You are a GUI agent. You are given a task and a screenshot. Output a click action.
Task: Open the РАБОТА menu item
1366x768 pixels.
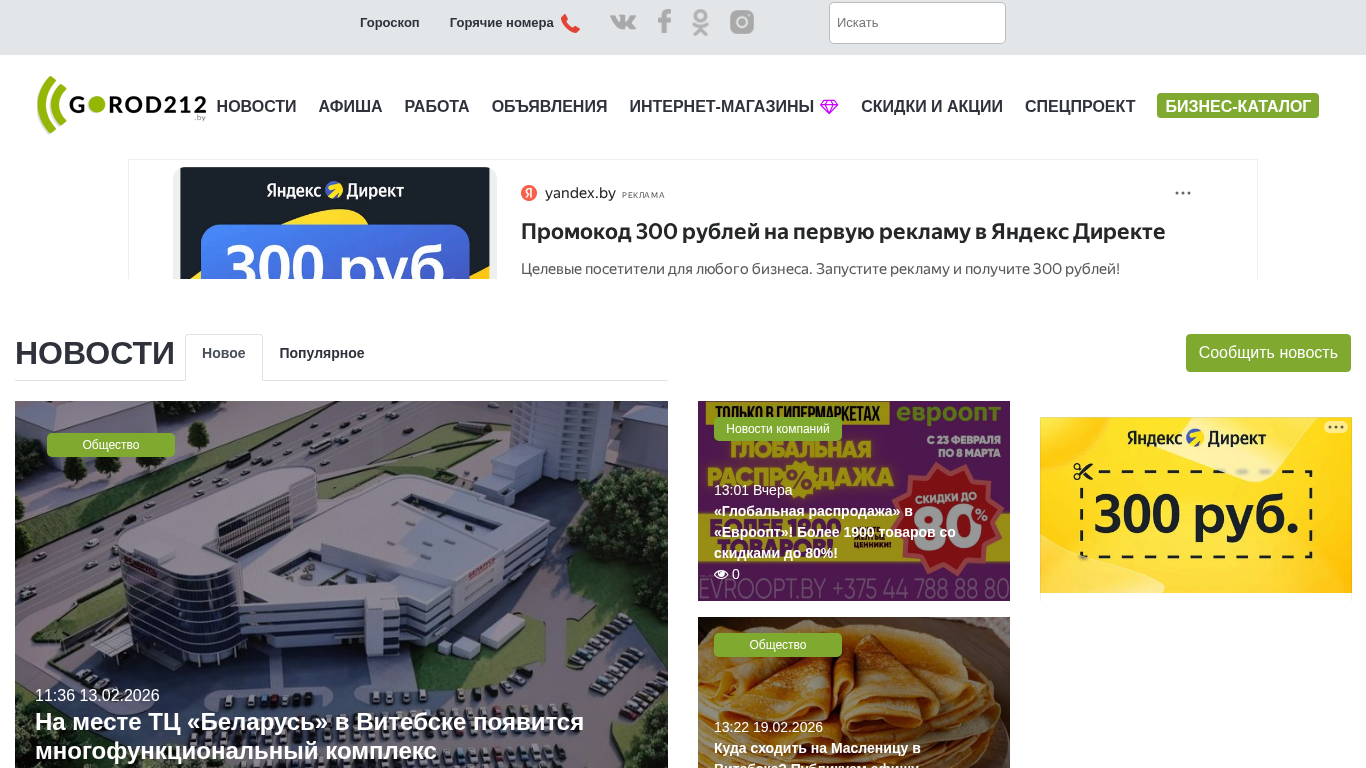click(437, 107)
